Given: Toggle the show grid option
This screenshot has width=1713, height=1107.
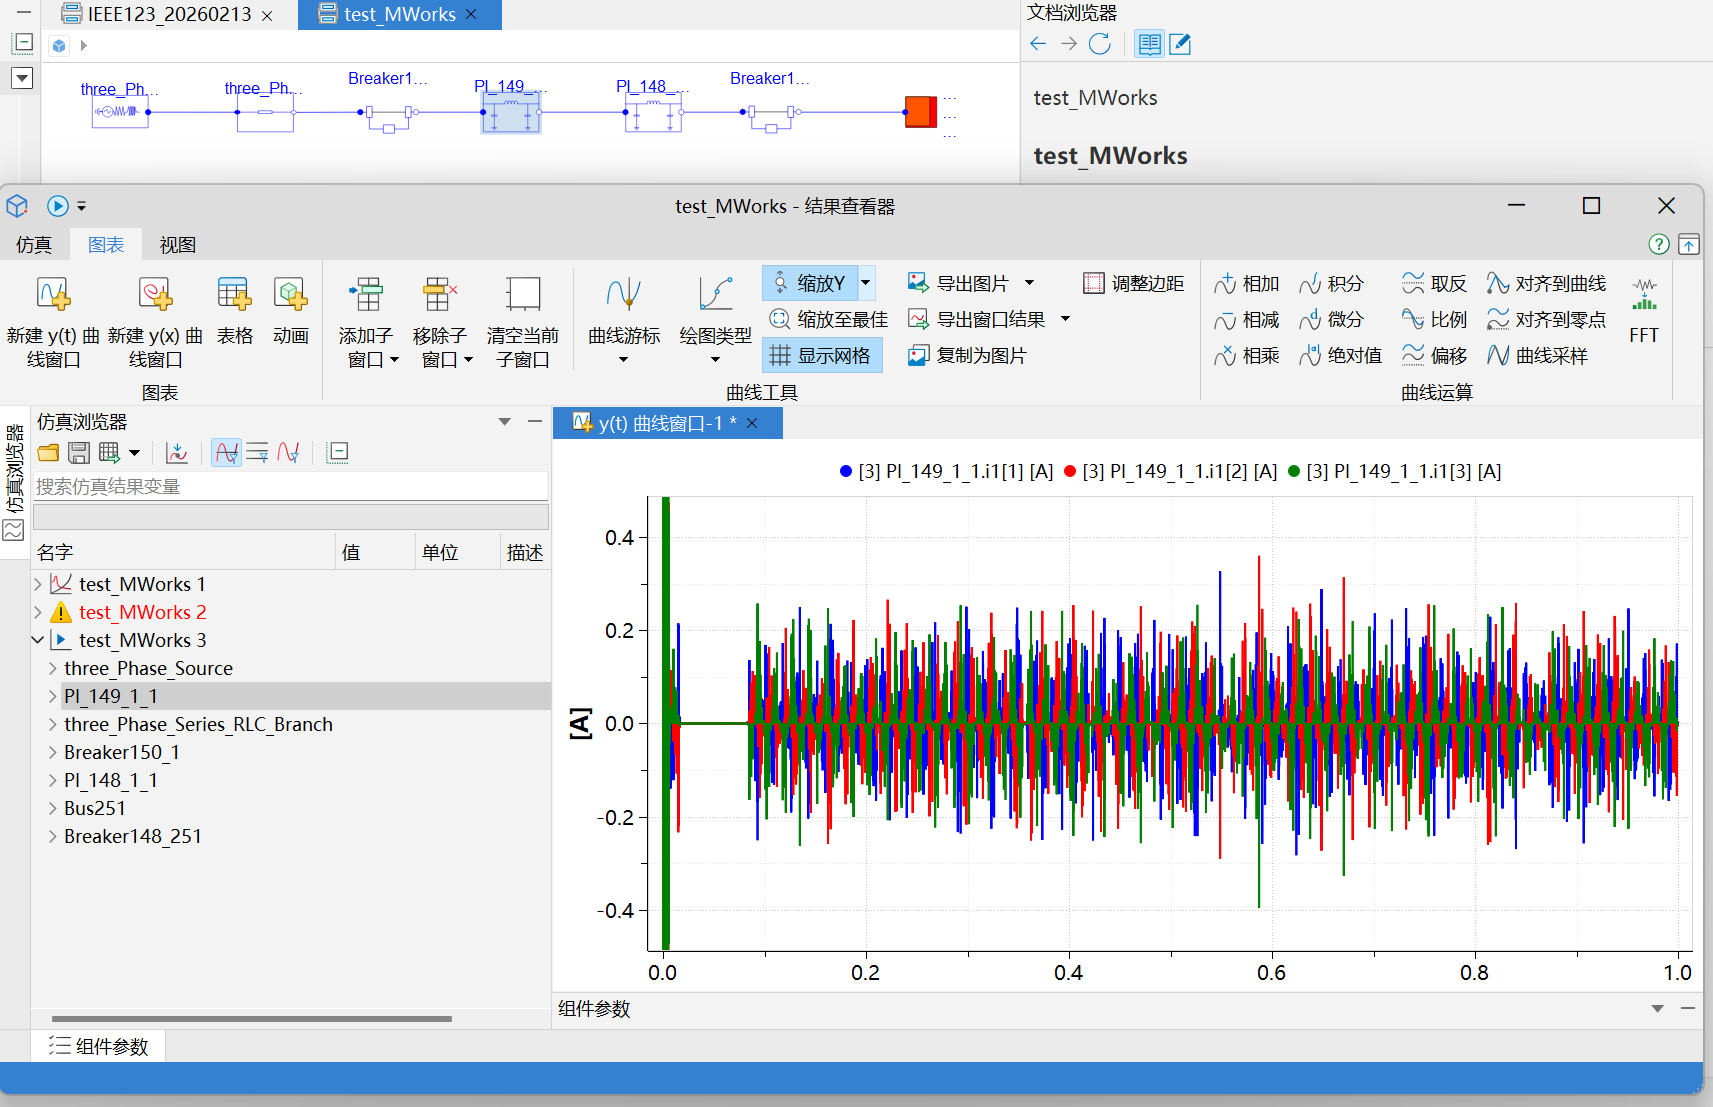Looking at the screenshot, I should (x=822, y=356).
